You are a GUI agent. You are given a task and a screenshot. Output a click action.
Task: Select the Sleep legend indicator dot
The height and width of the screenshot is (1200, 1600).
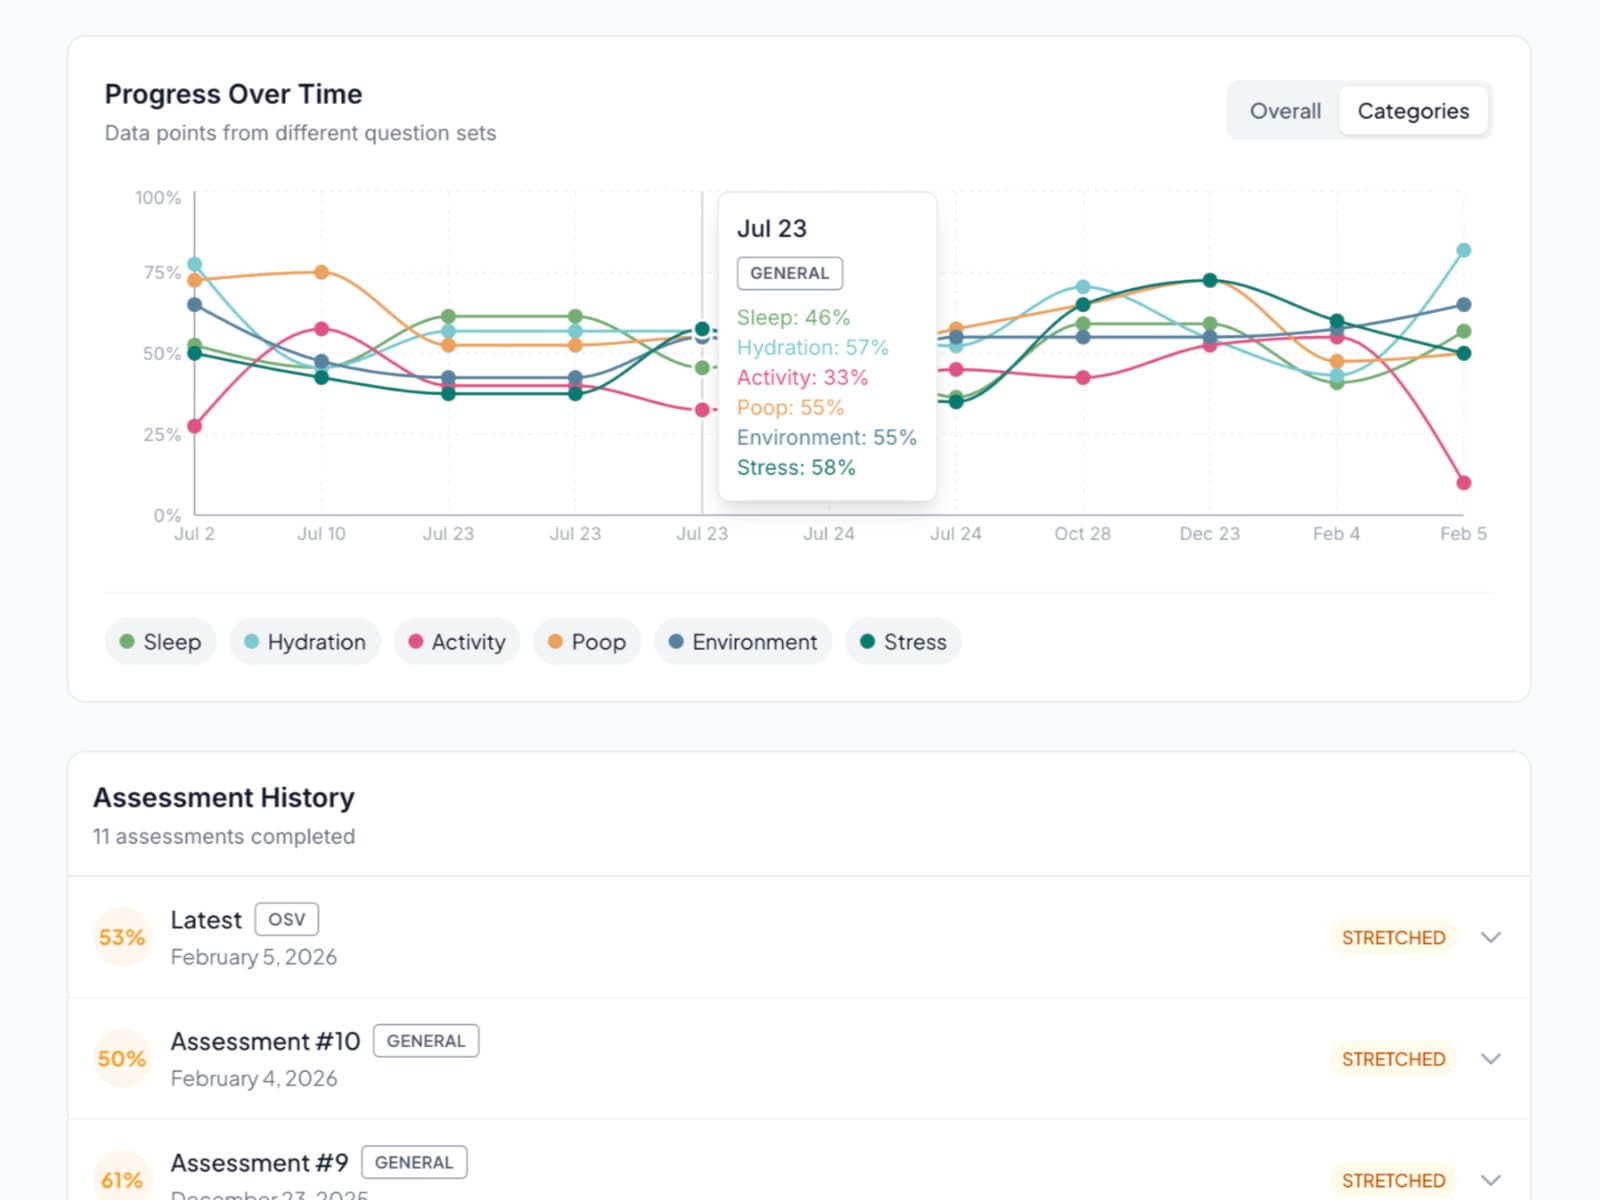point(126,641)
